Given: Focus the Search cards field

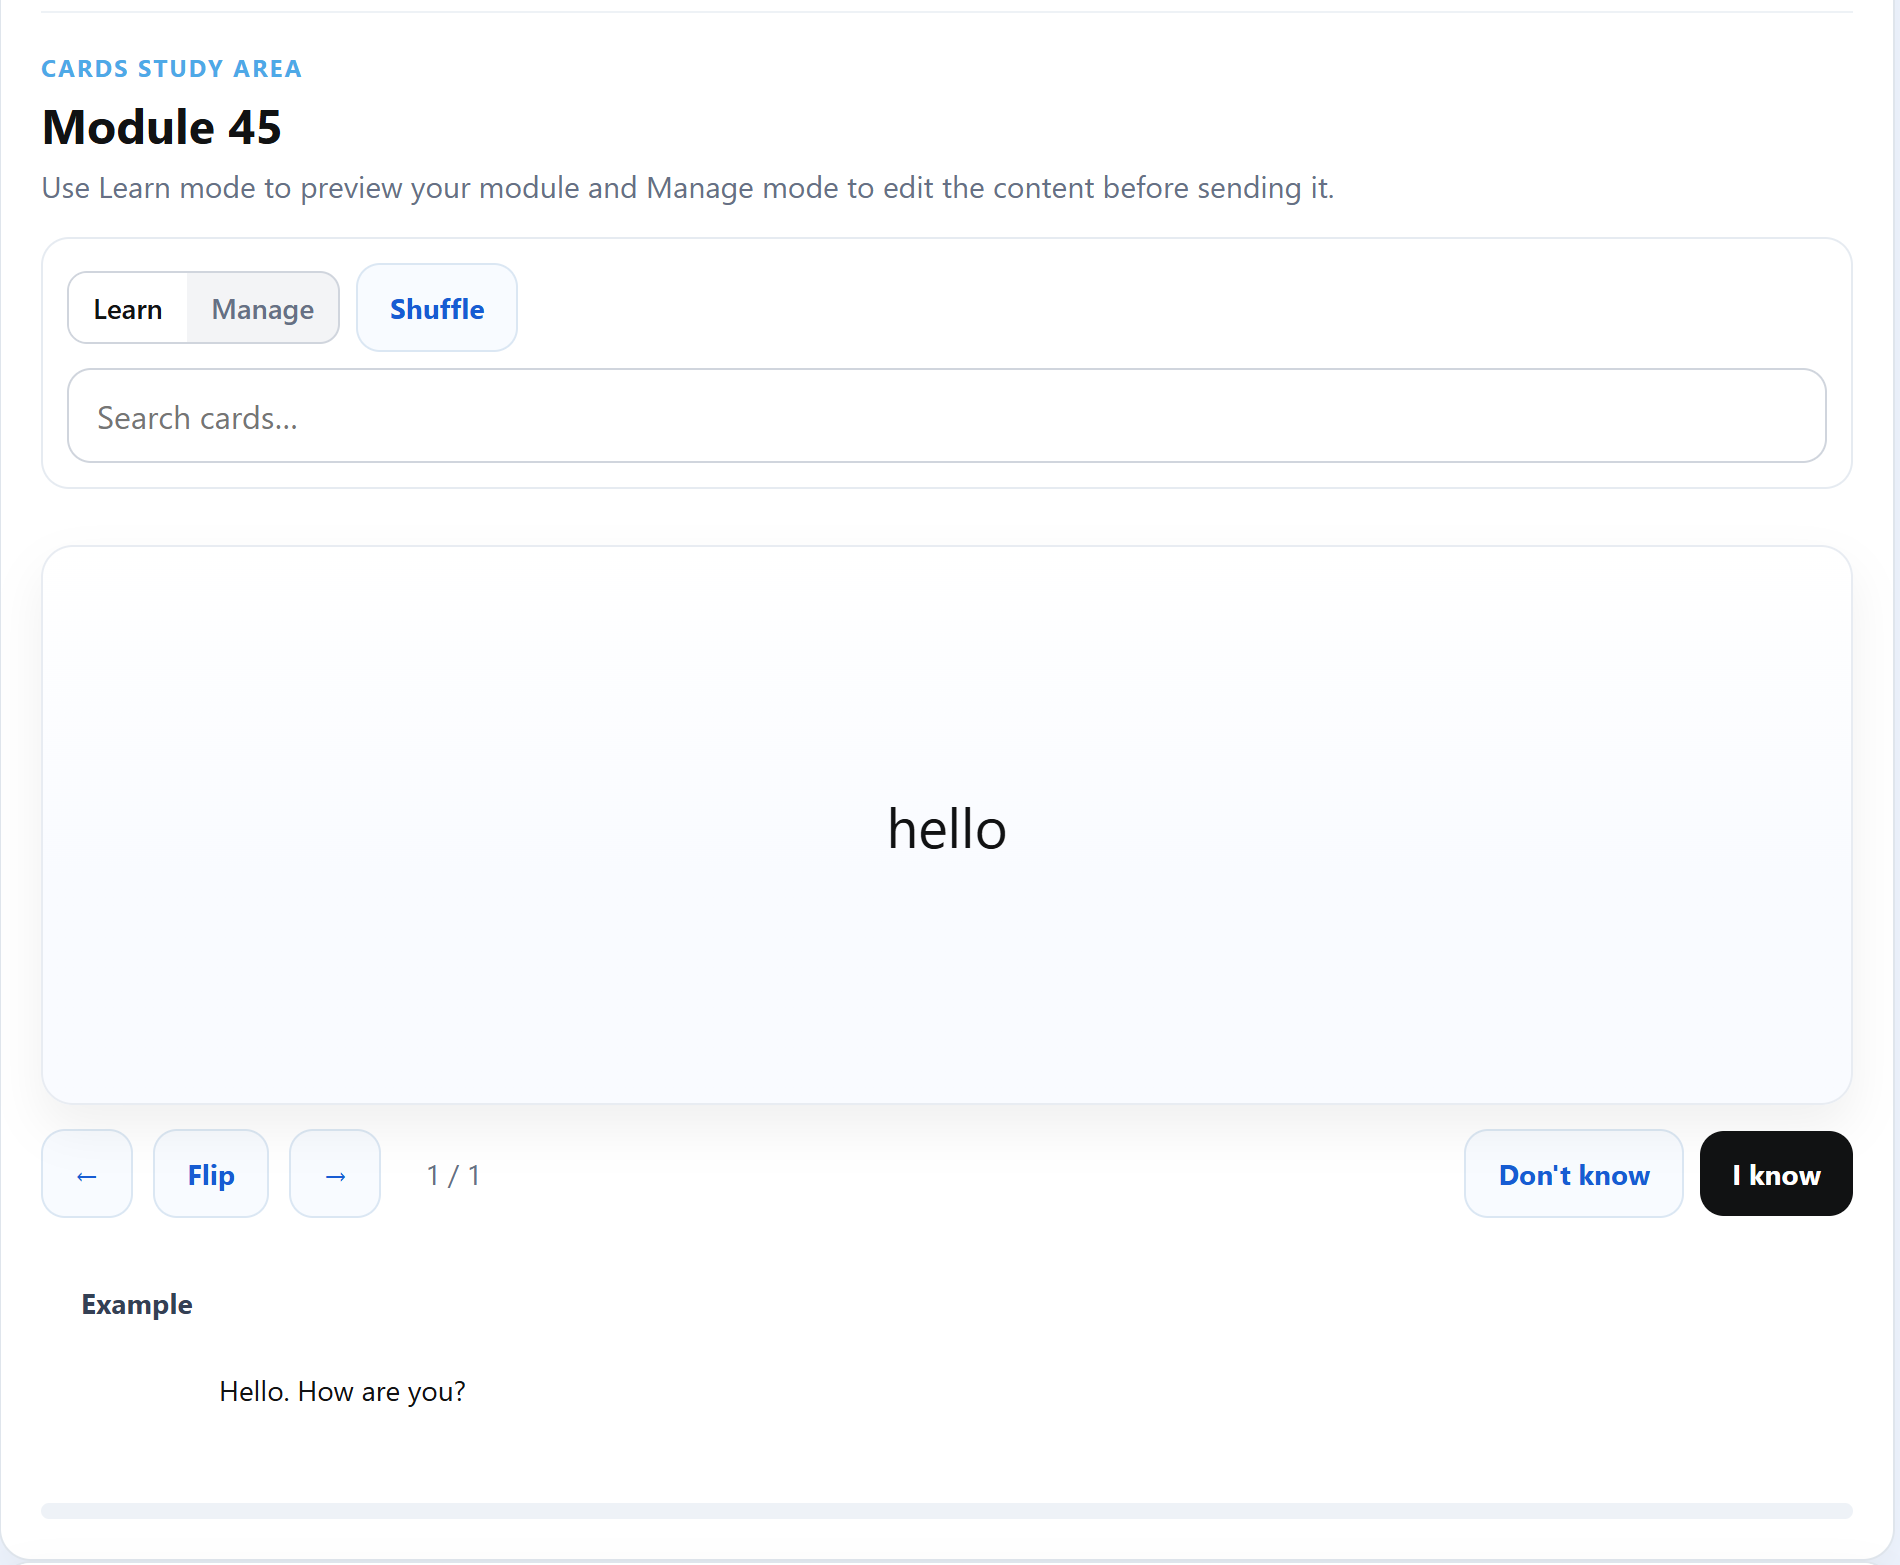Looking at the screenshot, I should [x=947, y=416].
